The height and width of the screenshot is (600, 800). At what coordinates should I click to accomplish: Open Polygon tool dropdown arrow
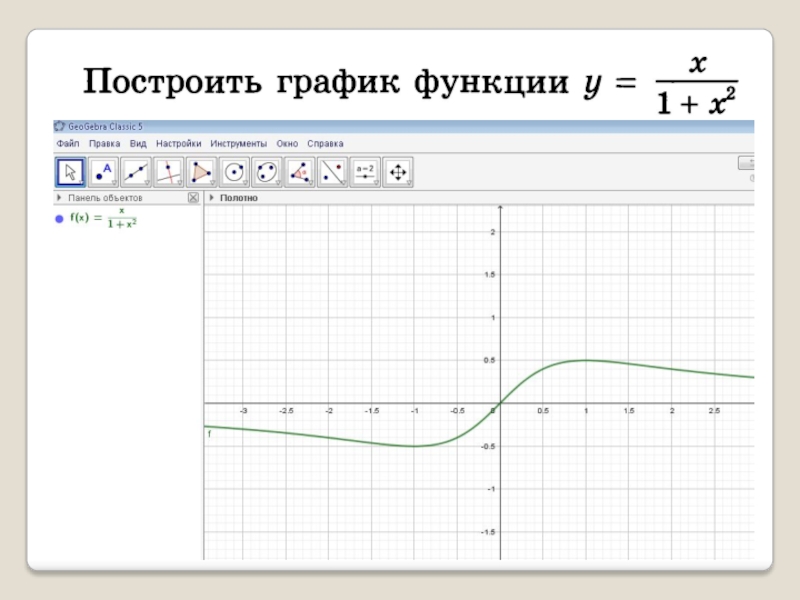coord(212,183)
